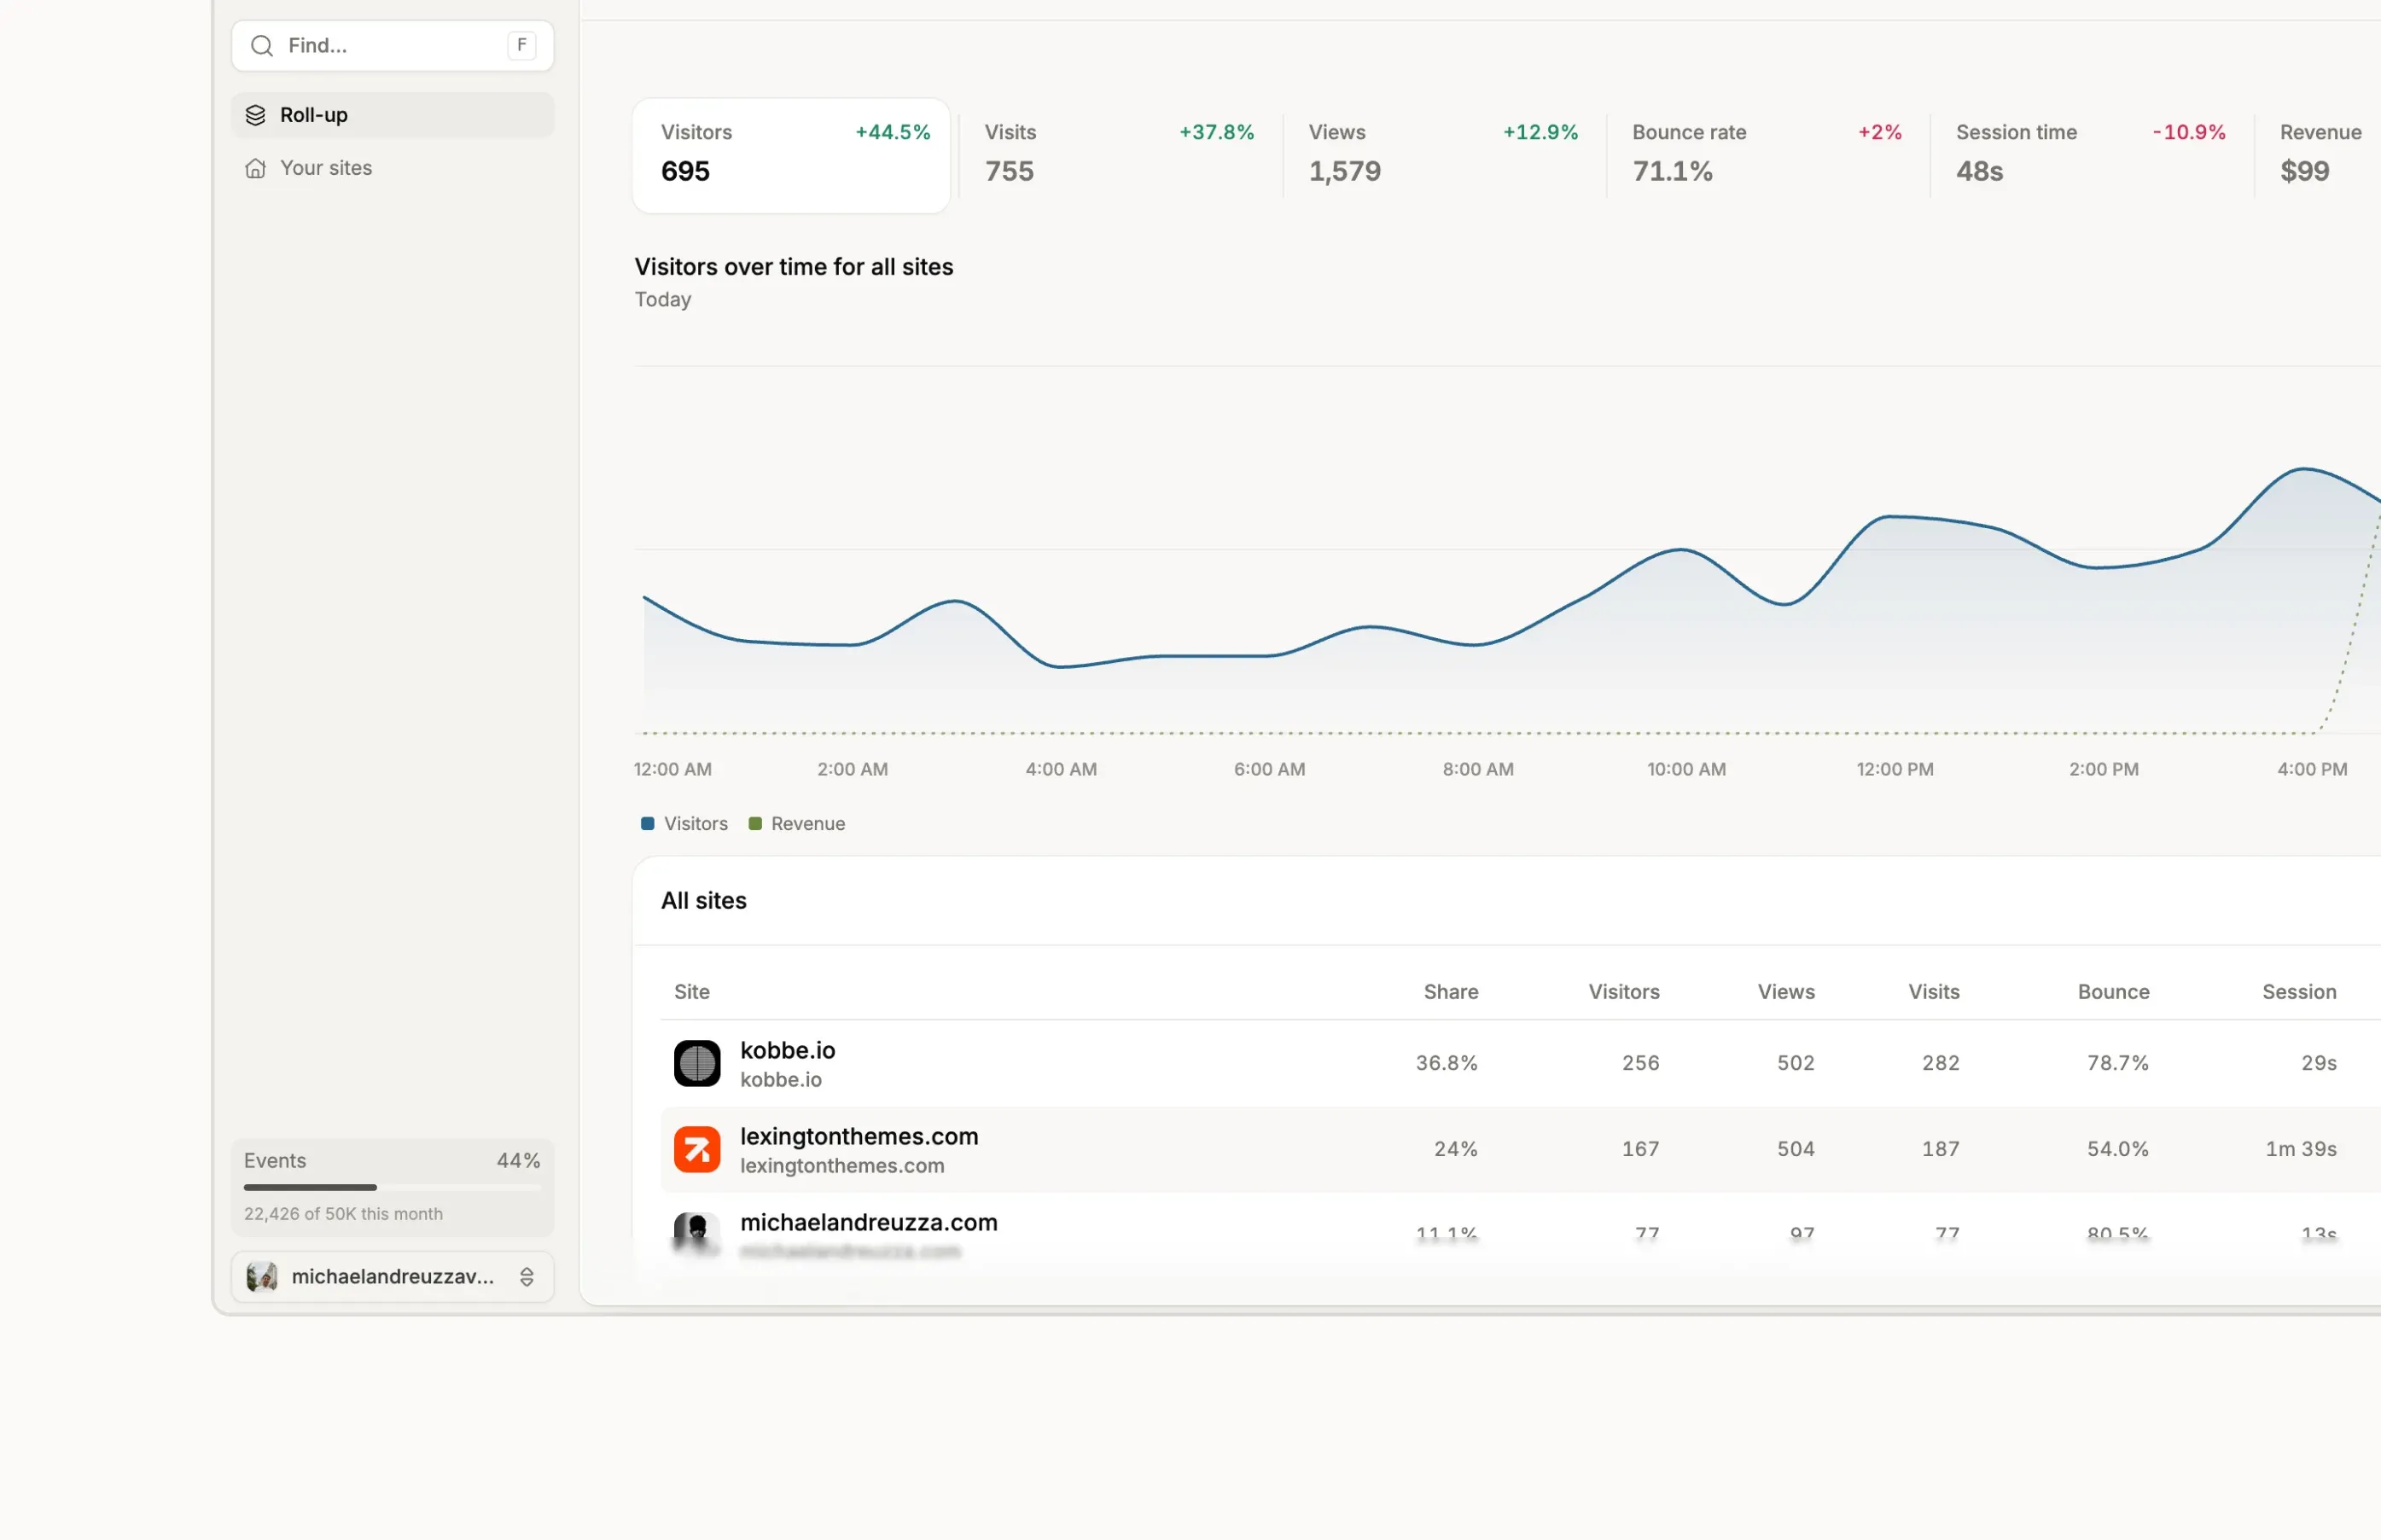
Task: Sort table by Session column
Action: [x=2299, y=992]
